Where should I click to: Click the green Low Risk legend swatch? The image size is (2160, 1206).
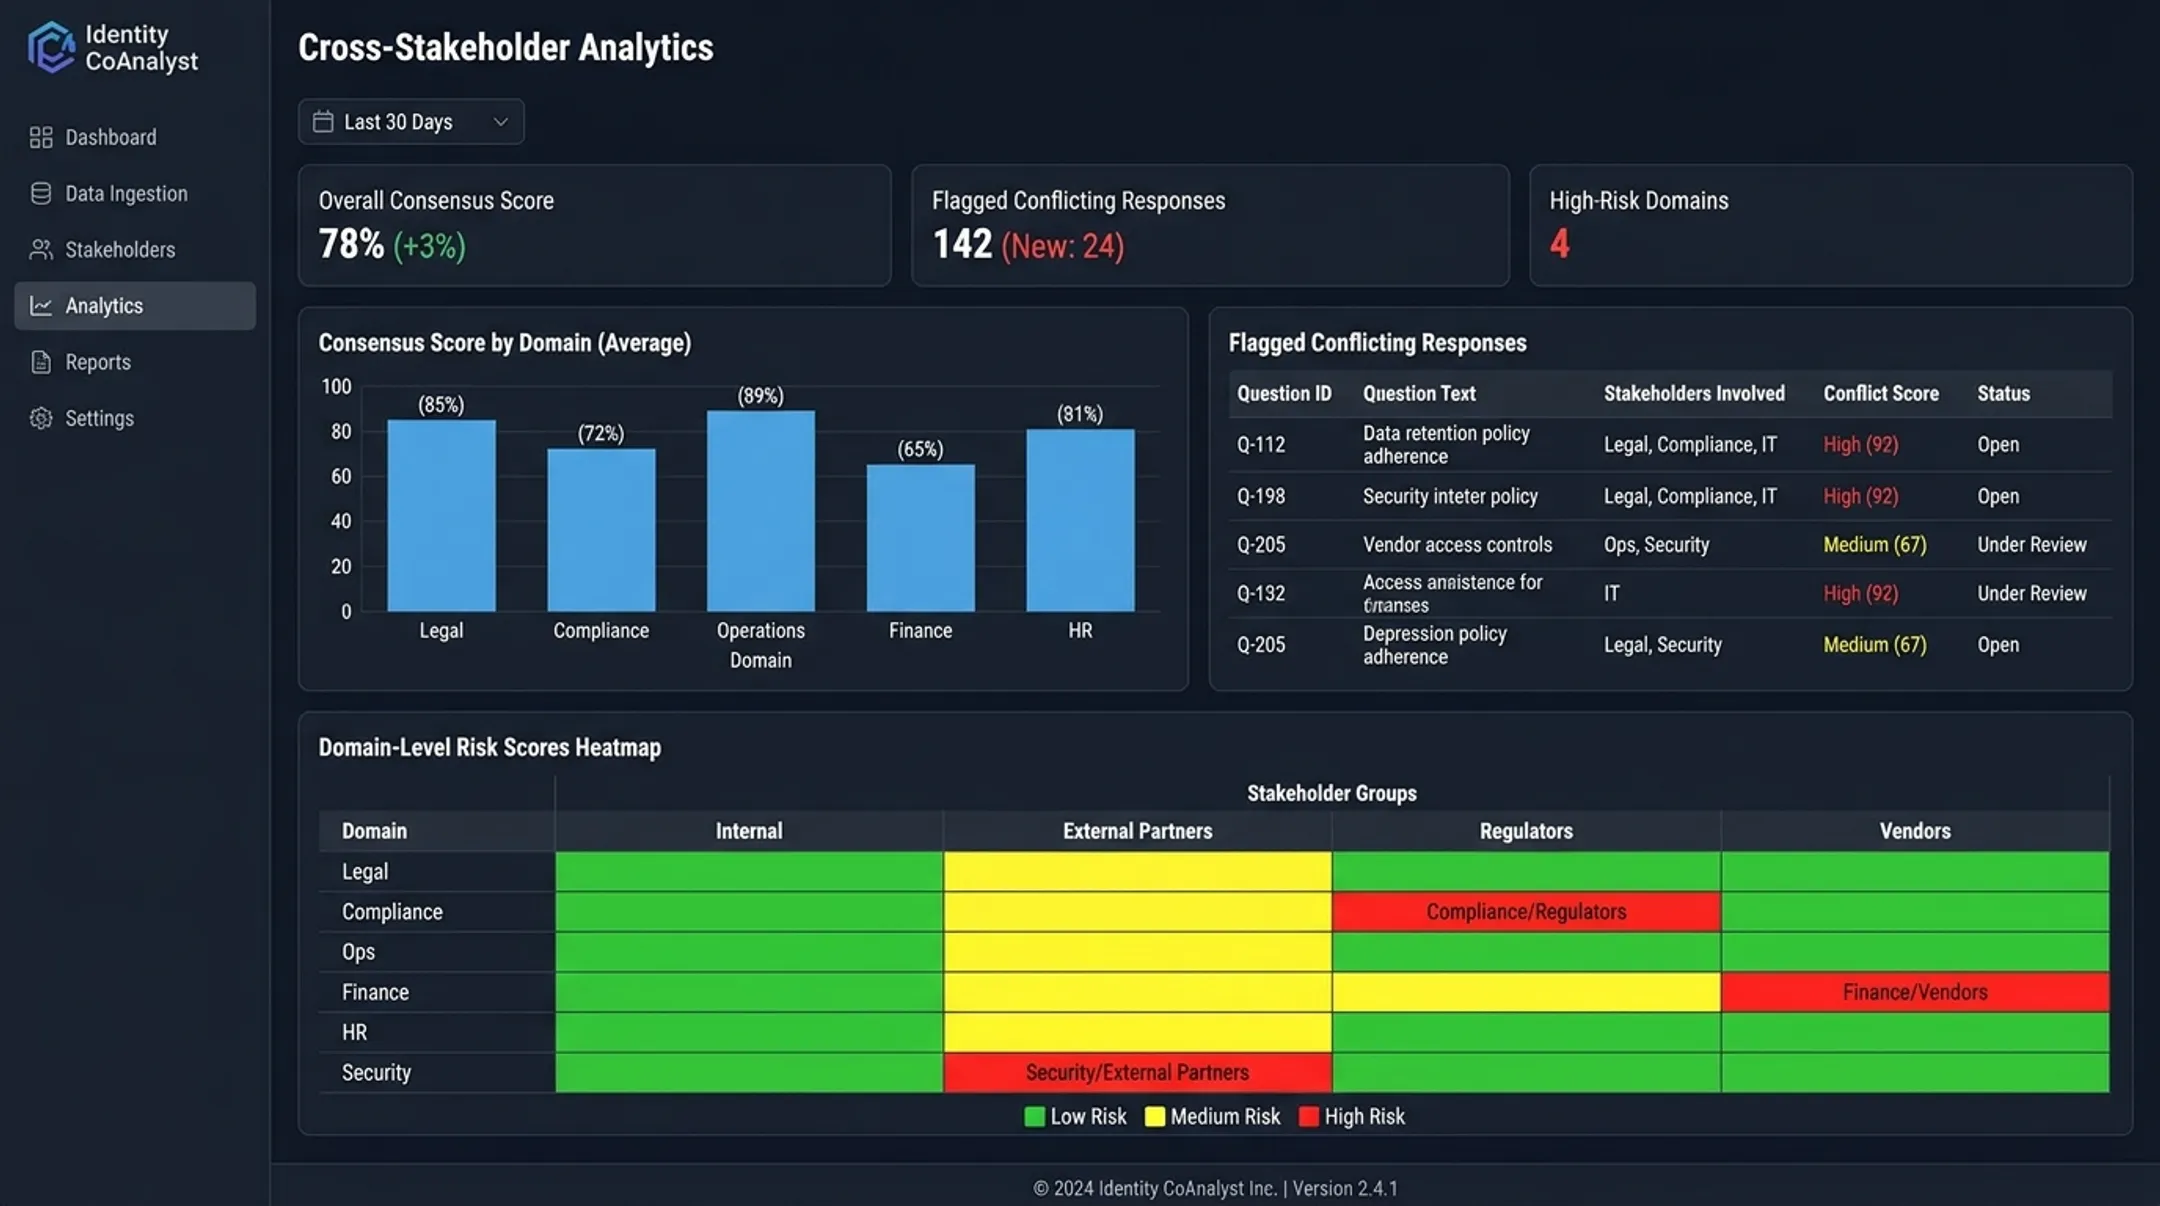pos(1034,1117)
